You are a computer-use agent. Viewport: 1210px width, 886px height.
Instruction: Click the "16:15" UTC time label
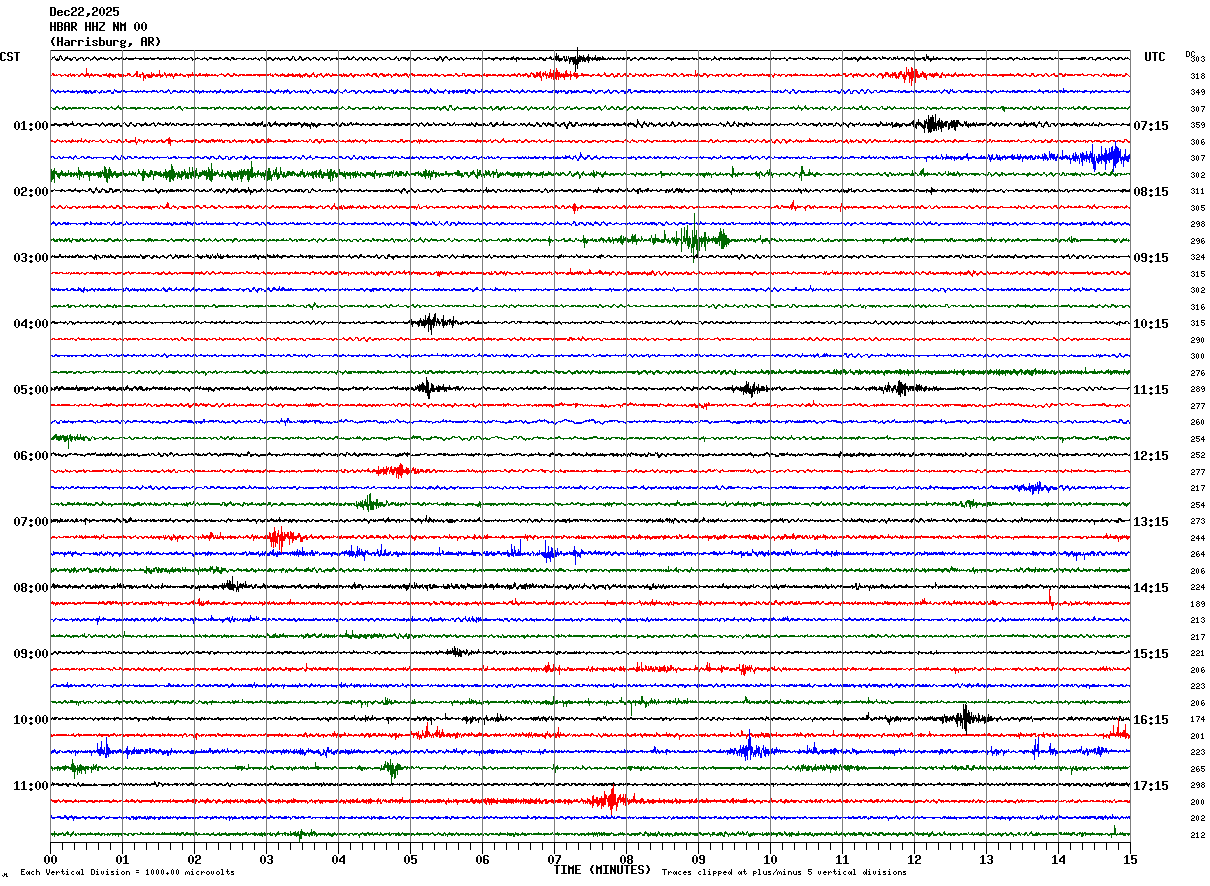[1152, 720]
